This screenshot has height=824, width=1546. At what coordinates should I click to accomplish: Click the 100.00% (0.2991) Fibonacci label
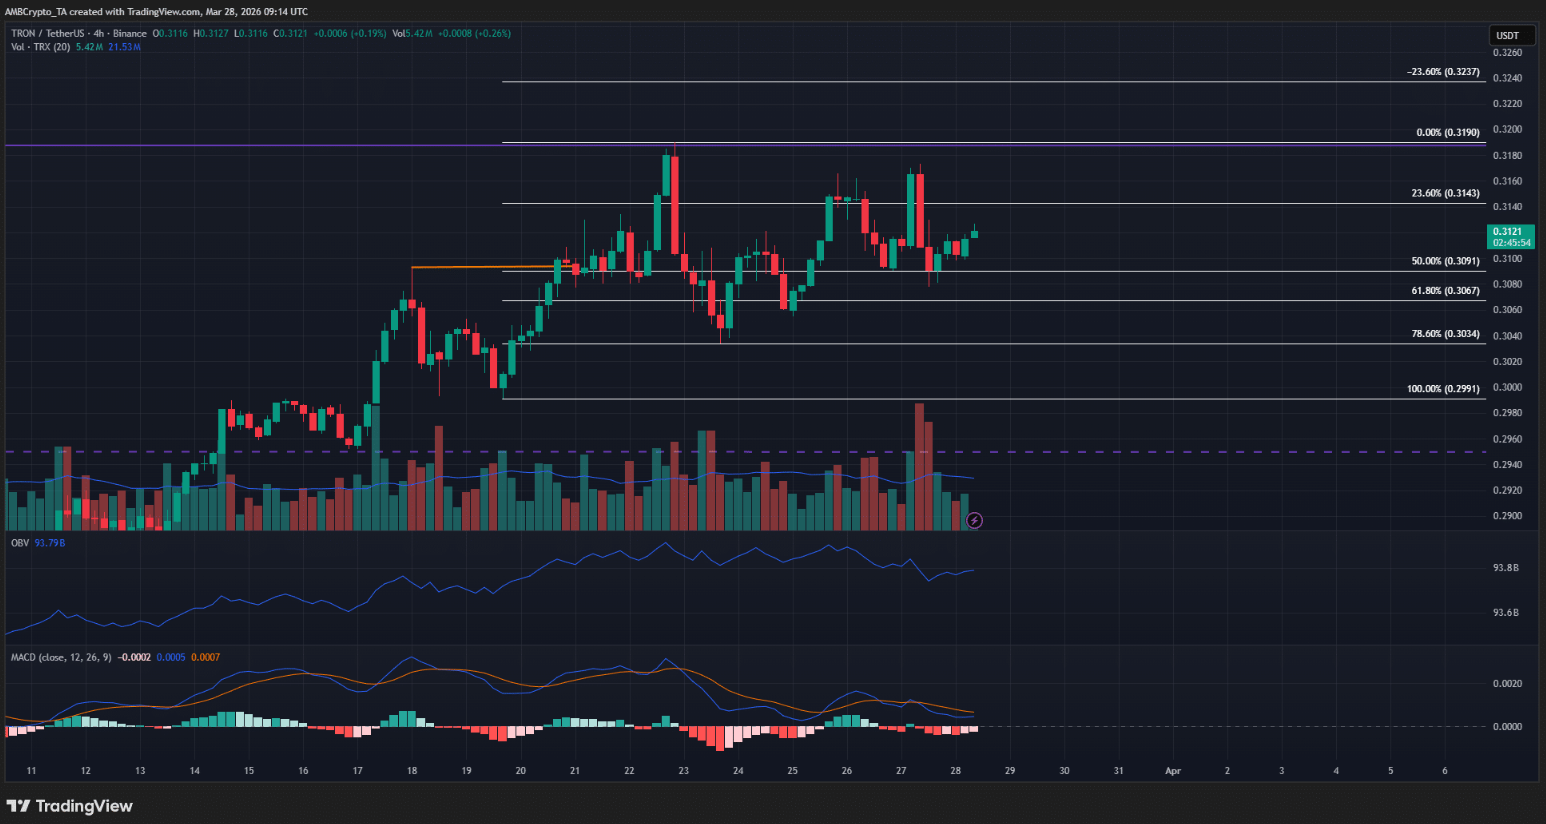[x=1443, y=389]
